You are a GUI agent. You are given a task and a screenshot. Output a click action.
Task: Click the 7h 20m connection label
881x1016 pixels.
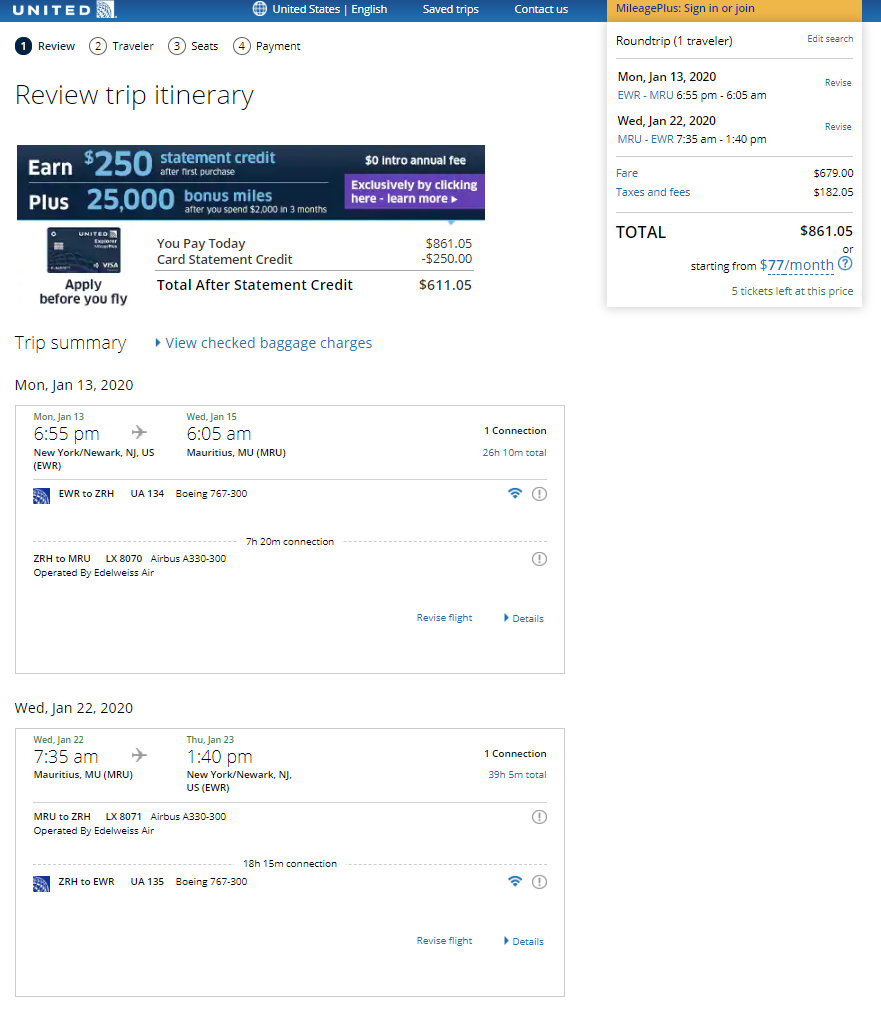click(x=290, y=542)
